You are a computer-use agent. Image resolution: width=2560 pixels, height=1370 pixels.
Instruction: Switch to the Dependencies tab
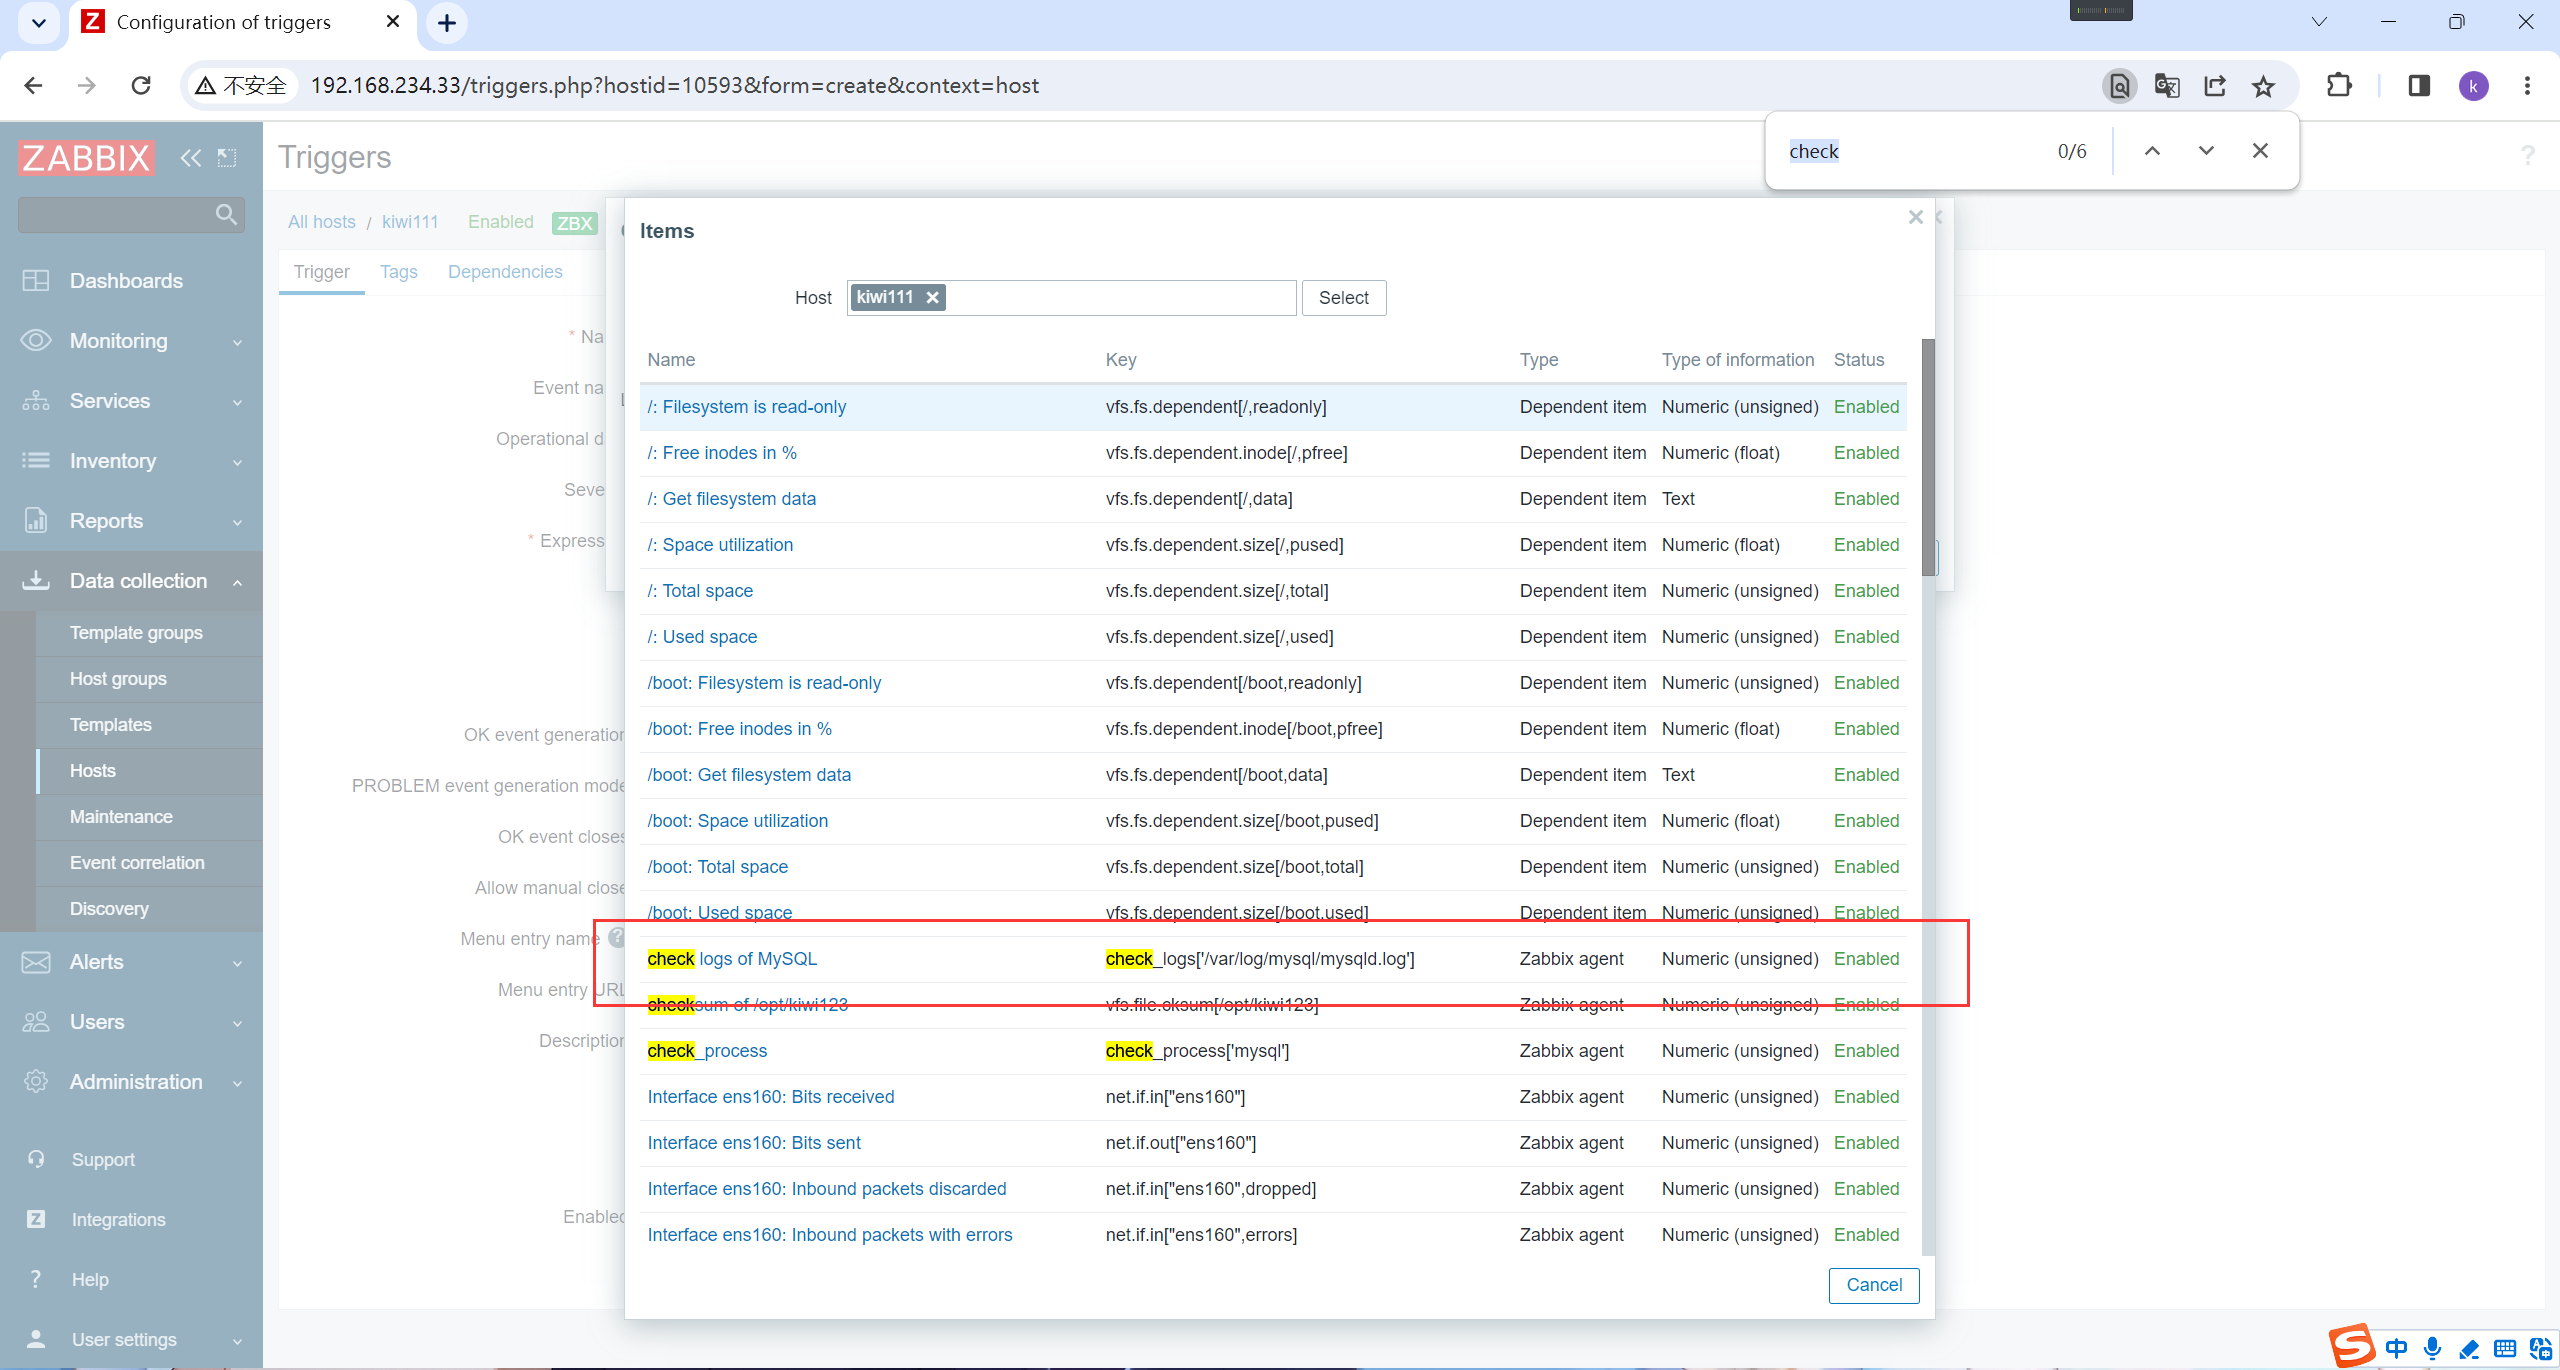click(505, 272)
